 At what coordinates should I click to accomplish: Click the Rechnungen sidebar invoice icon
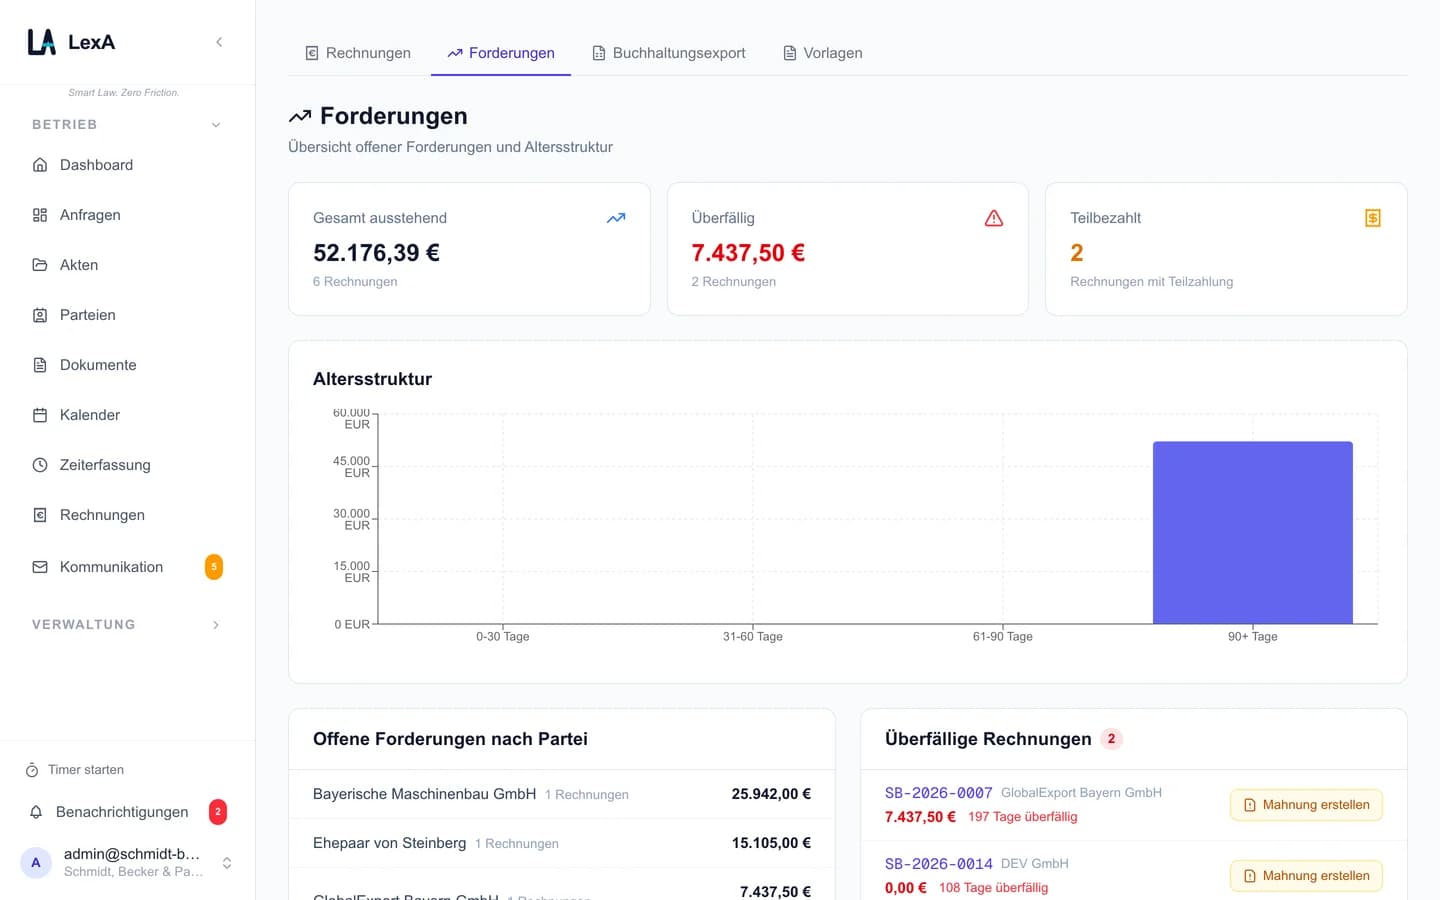(40, 515)
